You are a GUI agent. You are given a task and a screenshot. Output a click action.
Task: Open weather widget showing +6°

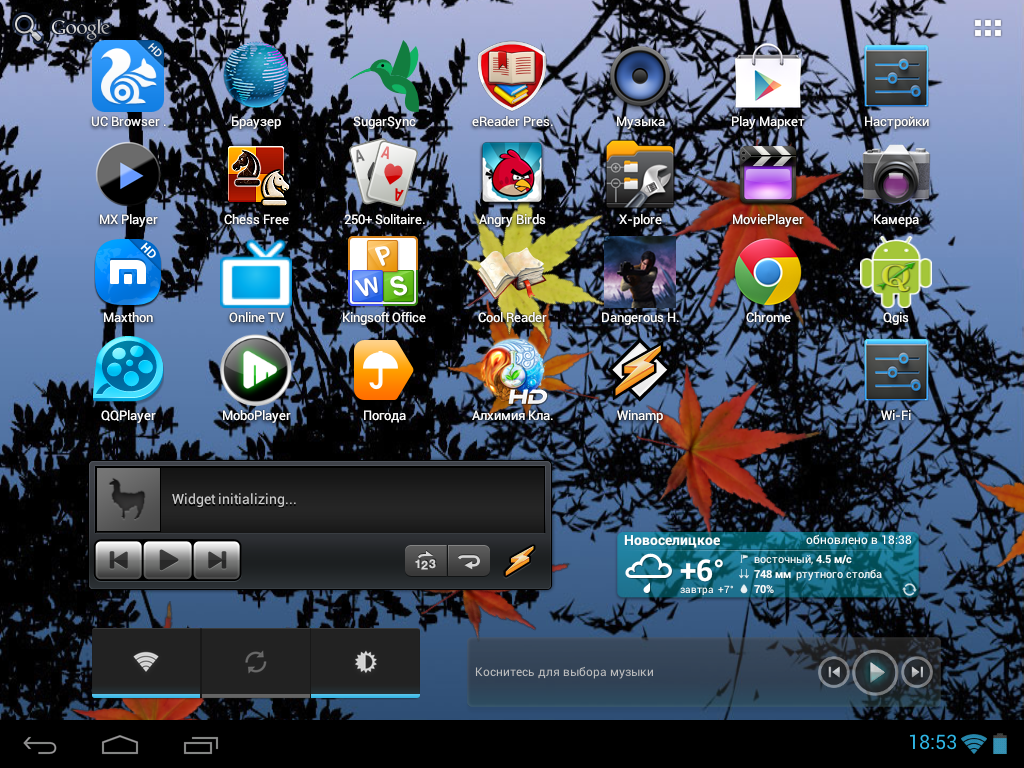pos(768,565)
